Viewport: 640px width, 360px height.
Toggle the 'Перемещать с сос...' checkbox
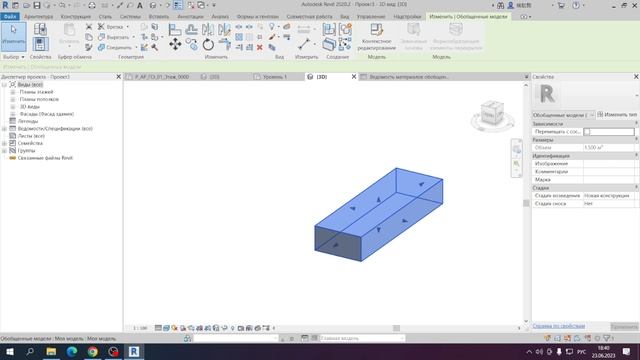[x=587, y=132]
